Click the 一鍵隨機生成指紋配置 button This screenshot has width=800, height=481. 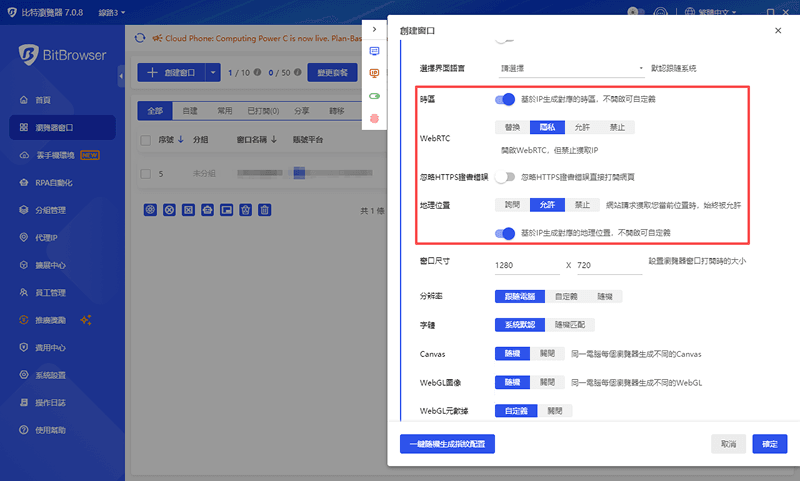pos(447,443)
